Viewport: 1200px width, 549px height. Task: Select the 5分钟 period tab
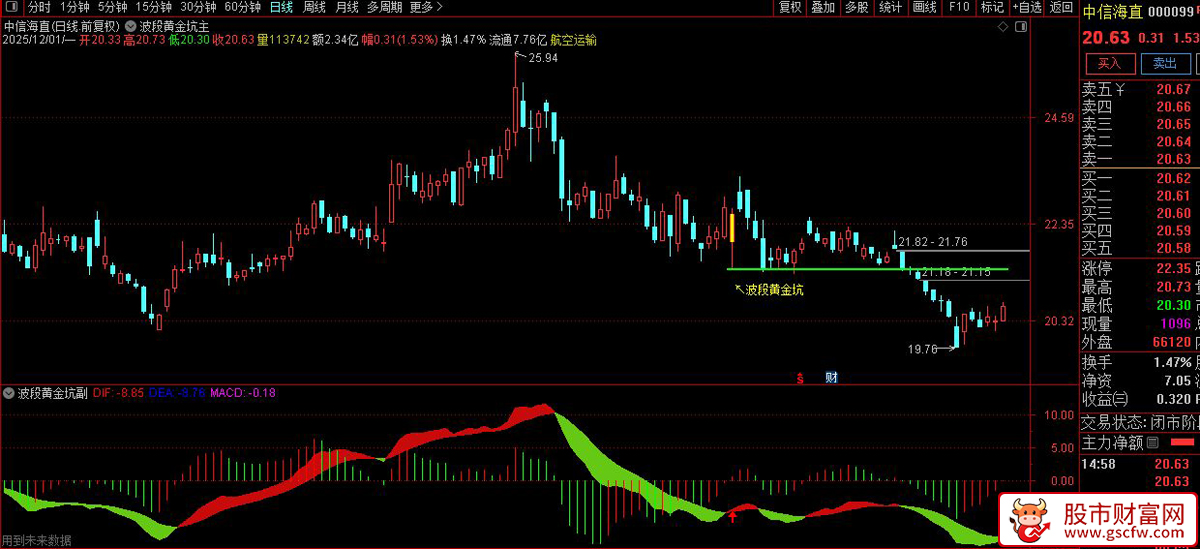(x=112, y=7)
